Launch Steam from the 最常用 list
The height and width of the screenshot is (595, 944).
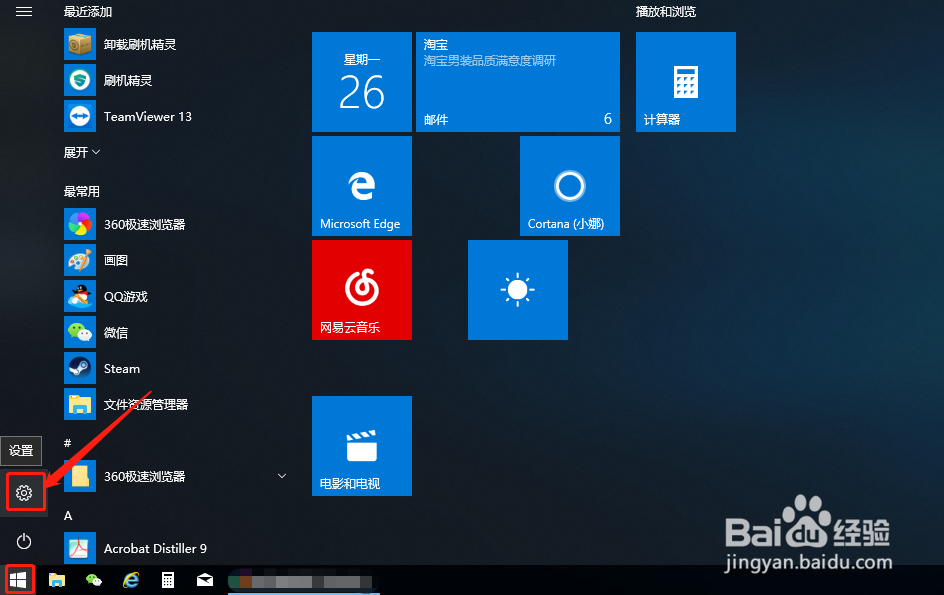pyautogui.click(x=120, y=368)
